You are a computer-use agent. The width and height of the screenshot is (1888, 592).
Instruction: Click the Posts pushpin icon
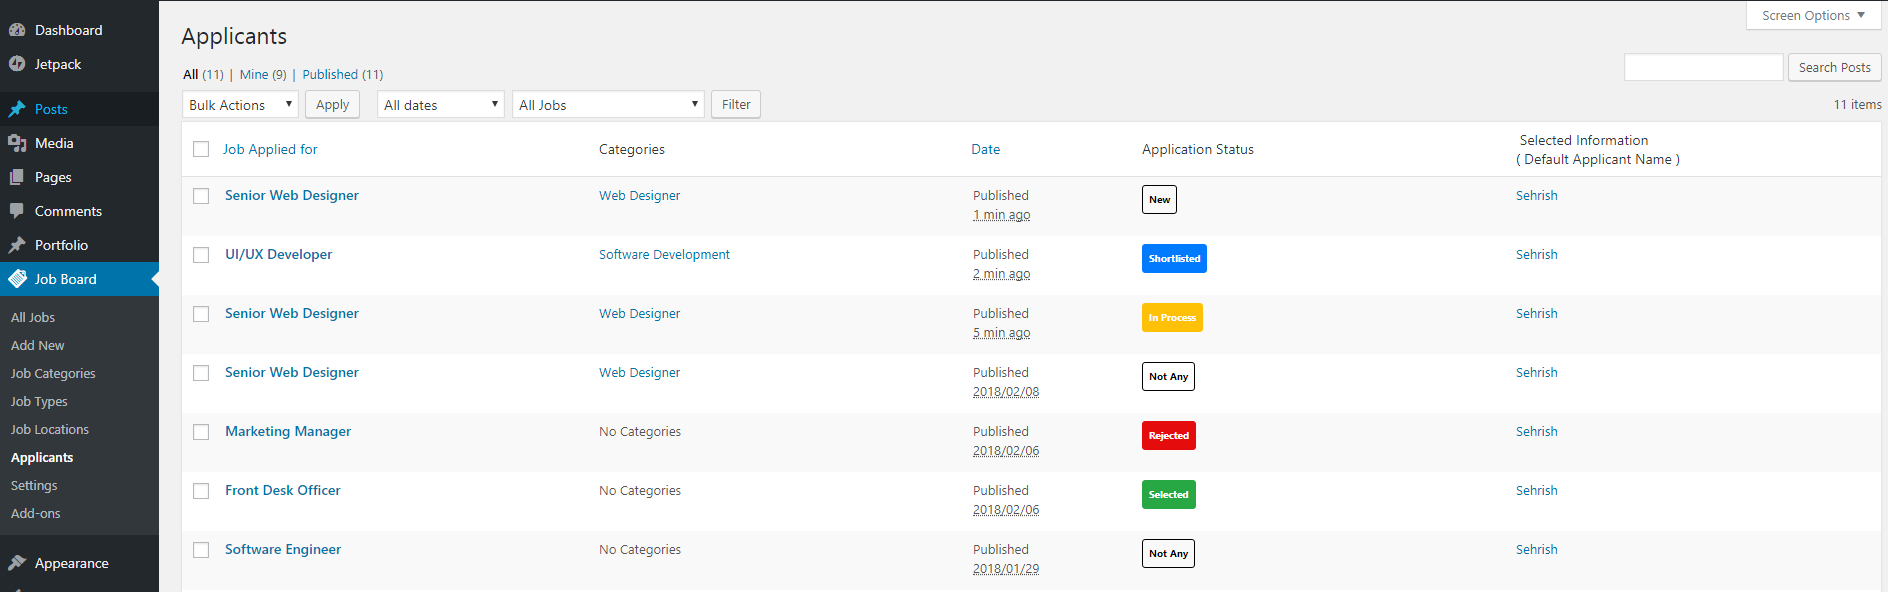coord(17,109)
